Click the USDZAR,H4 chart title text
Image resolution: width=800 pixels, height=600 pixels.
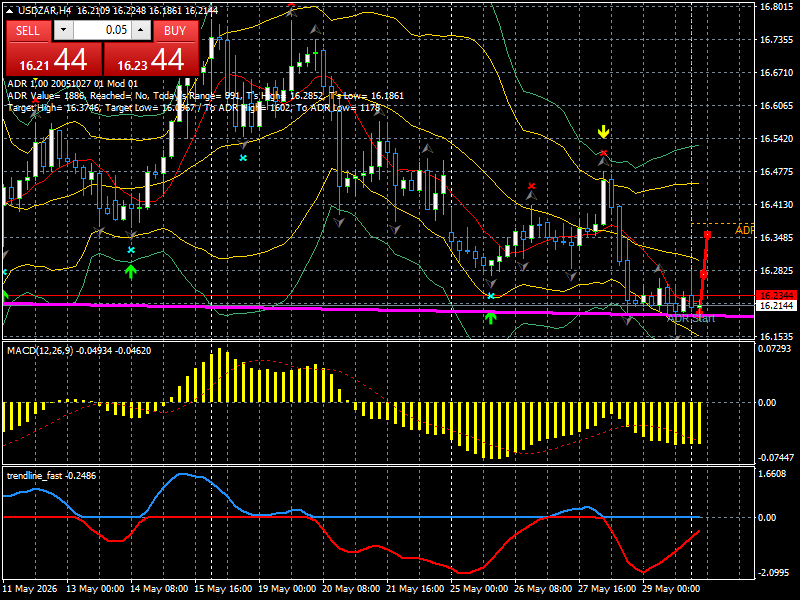[x=44, y=10]
